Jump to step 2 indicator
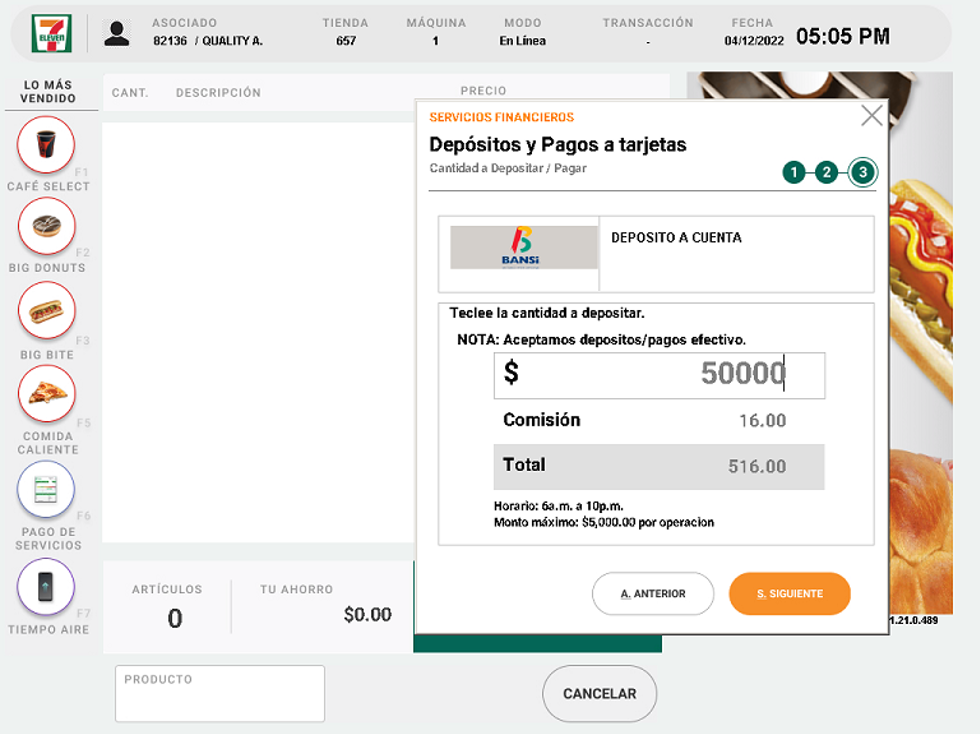This screenshot has height=734, width=980. click(x=826, y=173)
